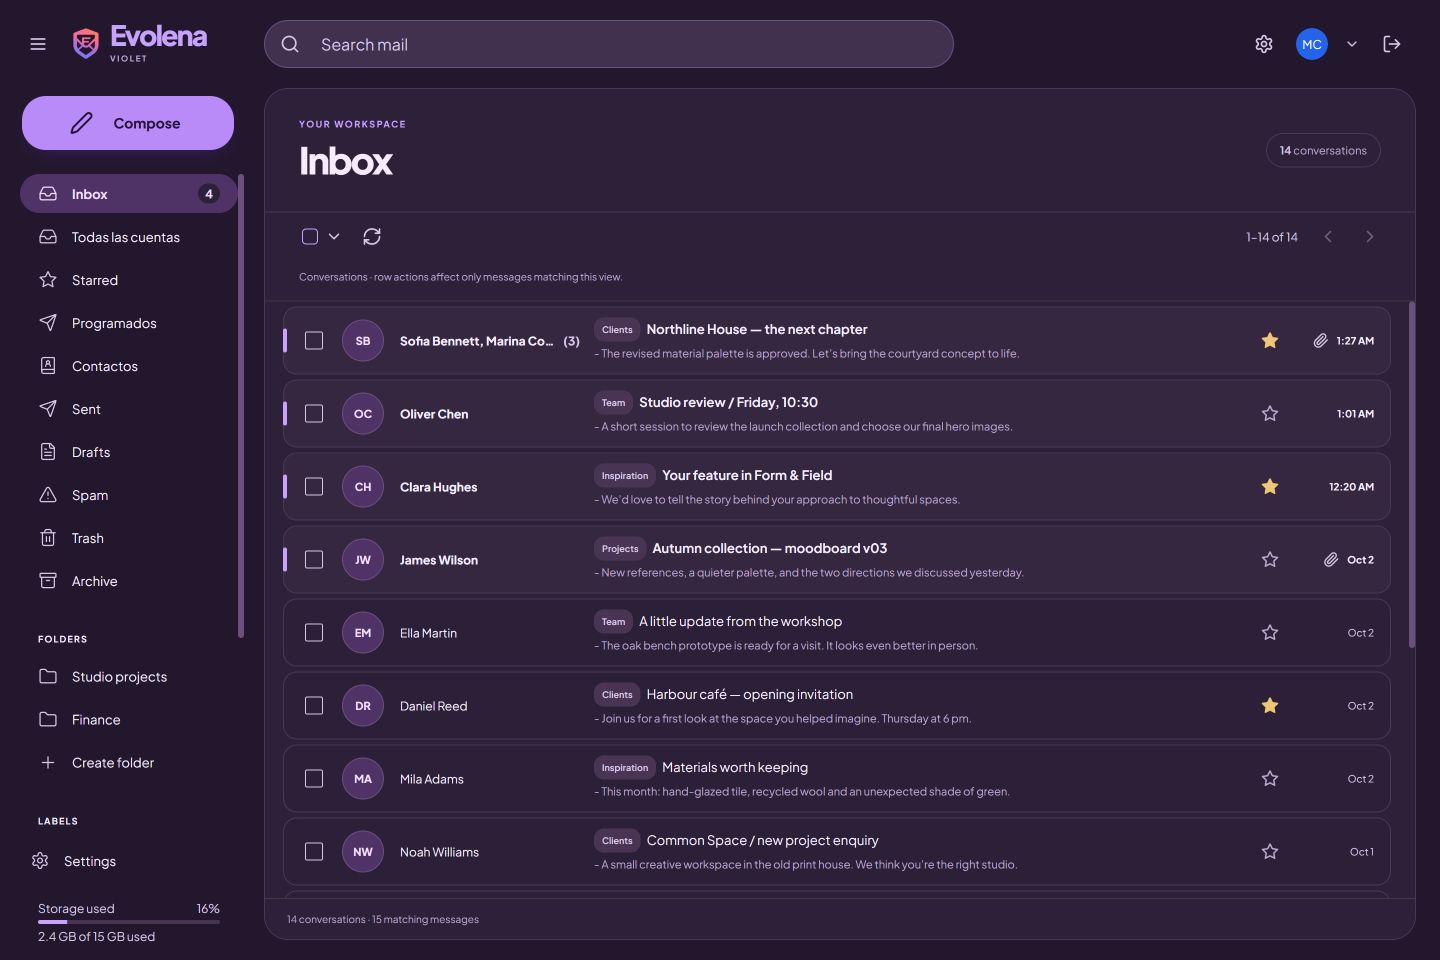1440x960 pixels.
Task: Click the storage used progress bar
Action: [129, 922]
